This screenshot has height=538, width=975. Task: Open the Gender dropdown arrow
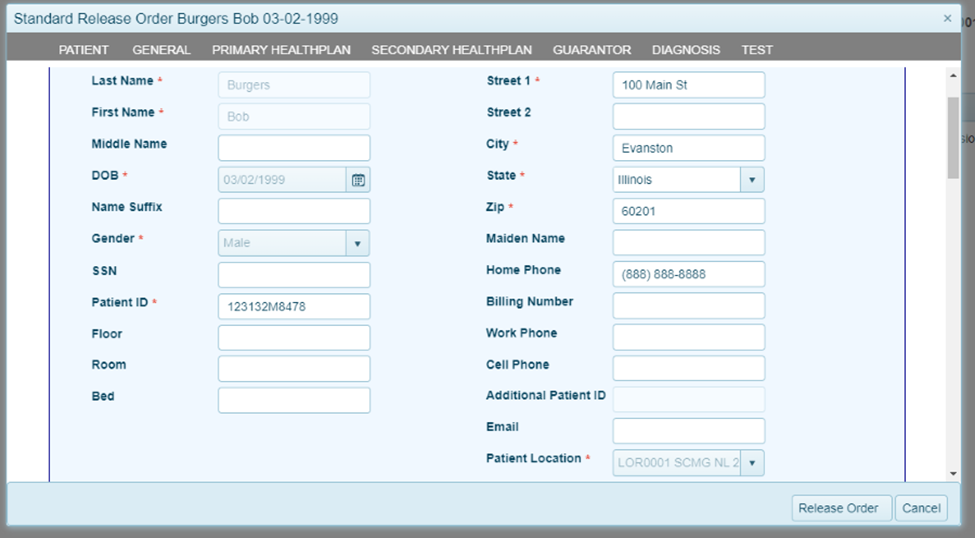[358, 243]
